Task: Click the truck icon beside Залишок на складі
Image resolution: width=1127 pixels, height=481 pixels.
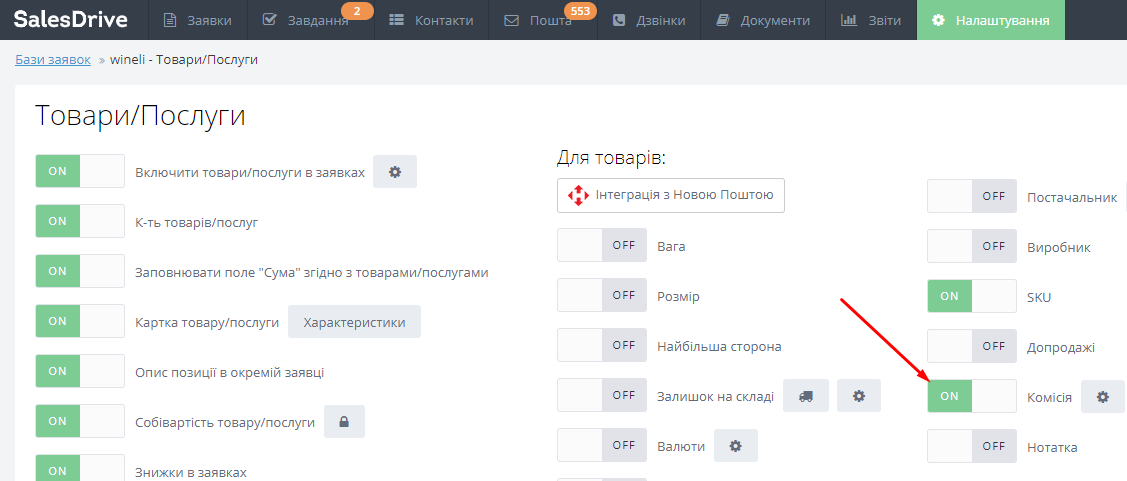Action: coord(805,396)
